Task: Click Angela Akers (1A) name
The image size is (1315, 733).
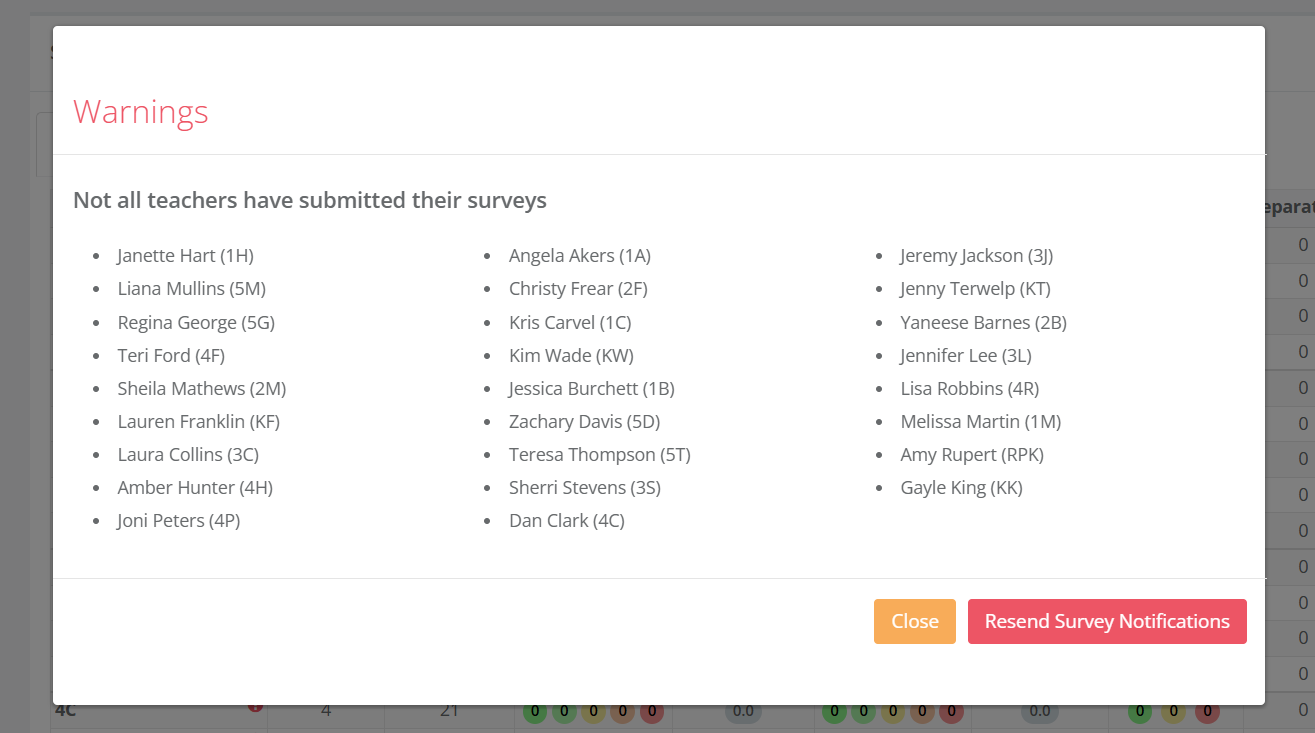Action: pos(580,256)
